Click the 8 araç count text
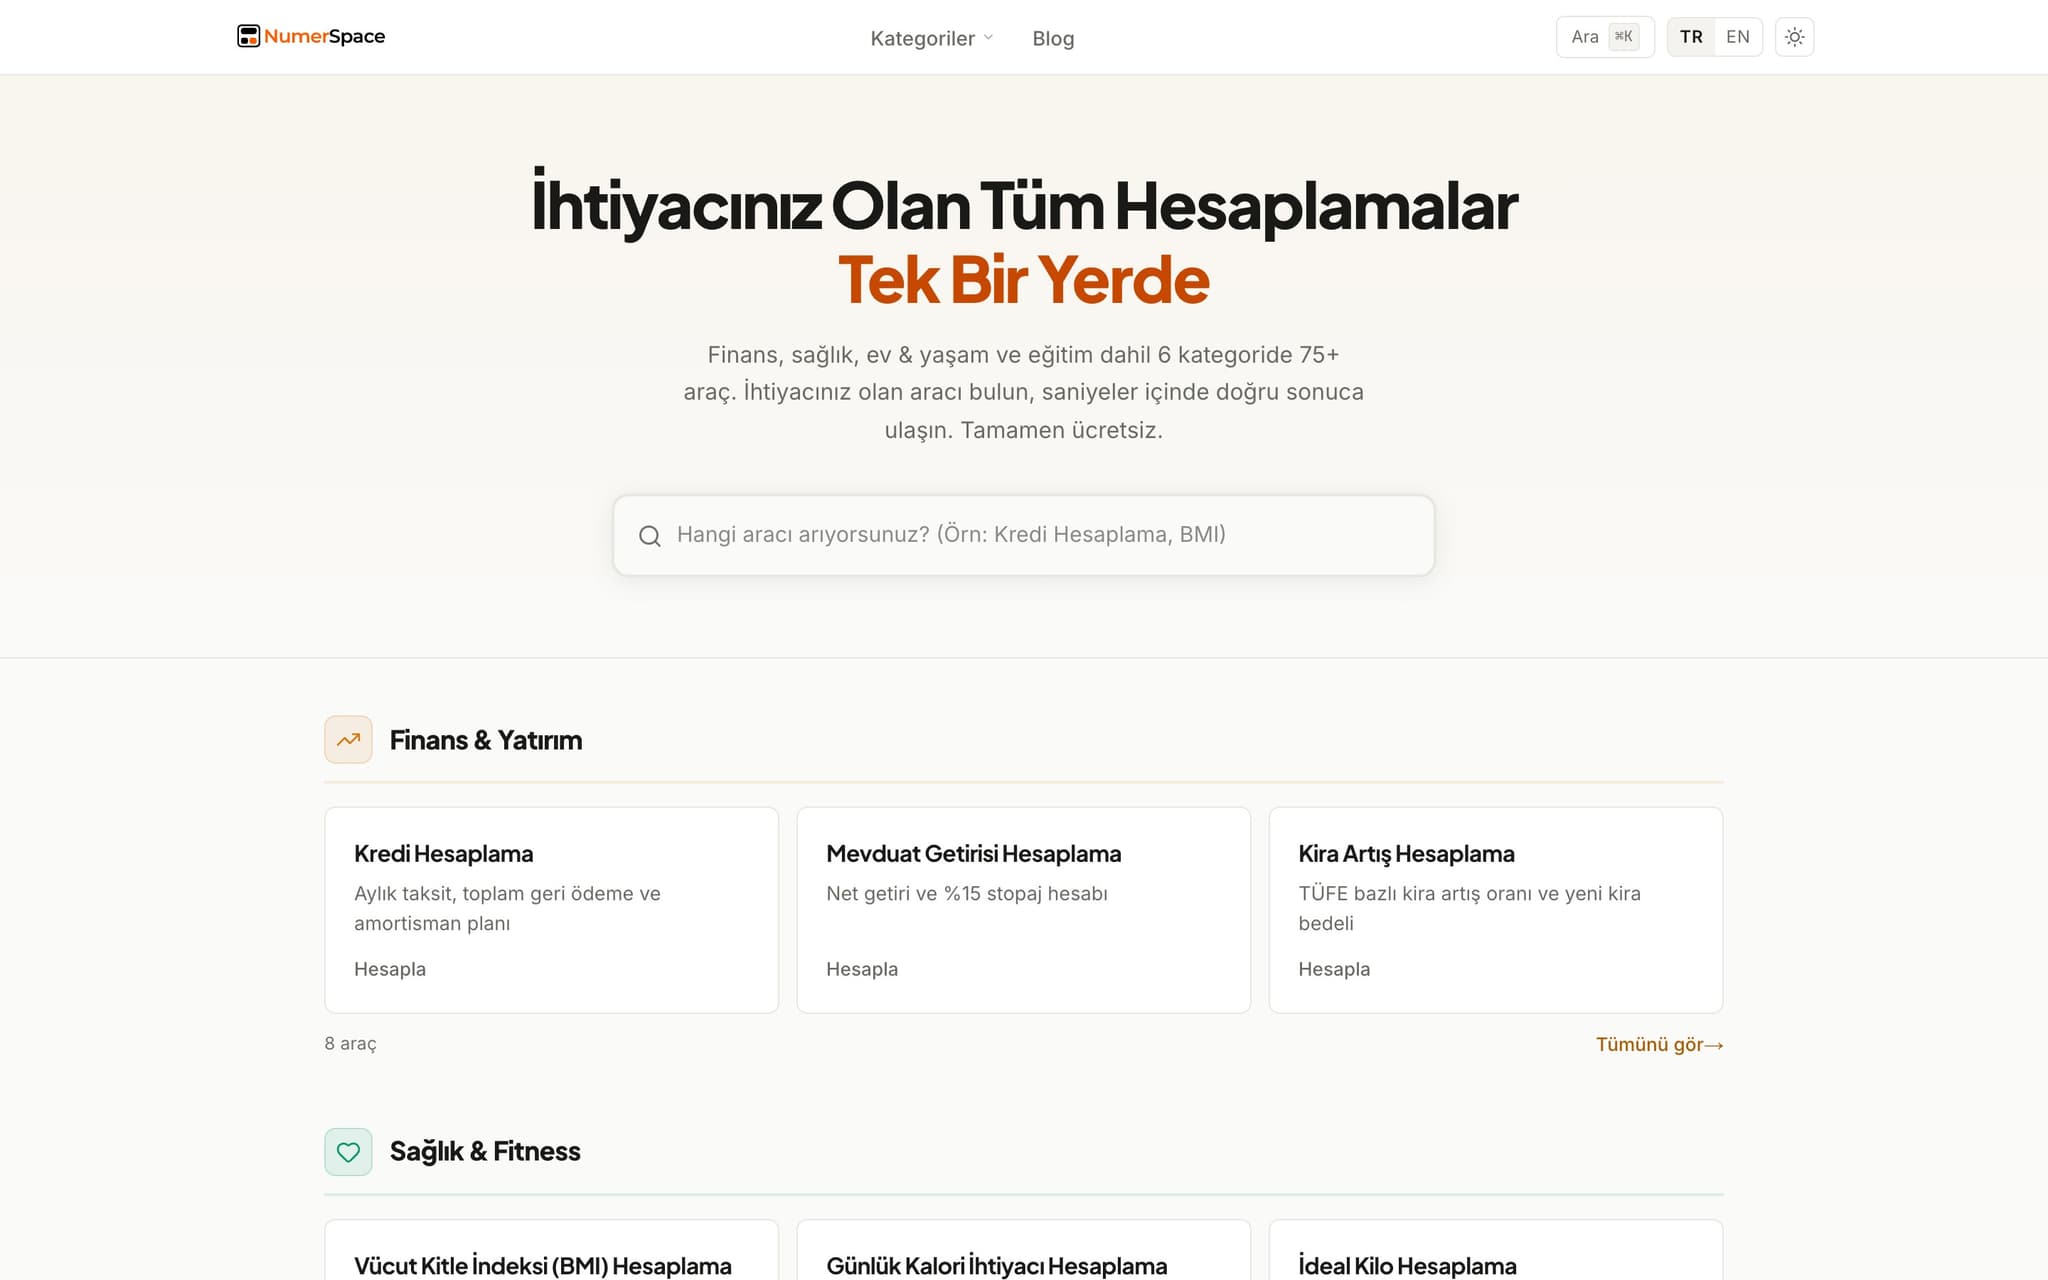This screenshot has width=2048, height=1280. (x=350, y=1043)
